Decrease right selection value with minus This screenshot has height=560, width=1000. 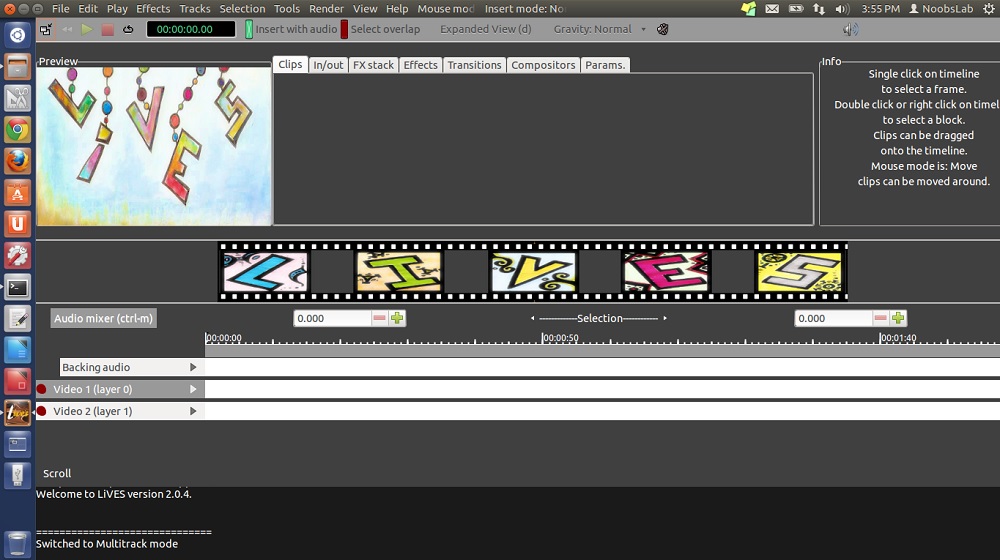[x=881, y=318]
